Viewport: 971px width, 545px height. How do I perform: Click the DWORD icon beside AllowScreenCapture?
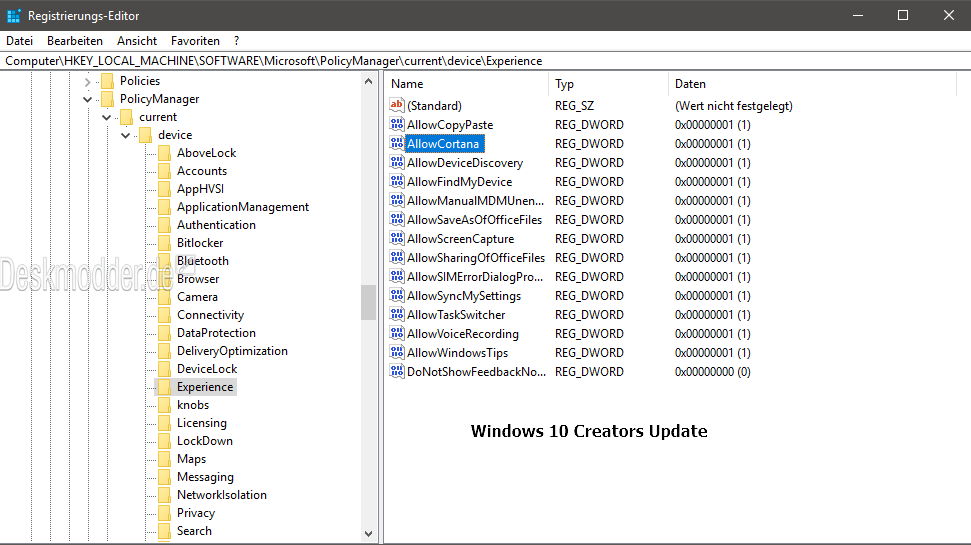[x=397, y=238]
